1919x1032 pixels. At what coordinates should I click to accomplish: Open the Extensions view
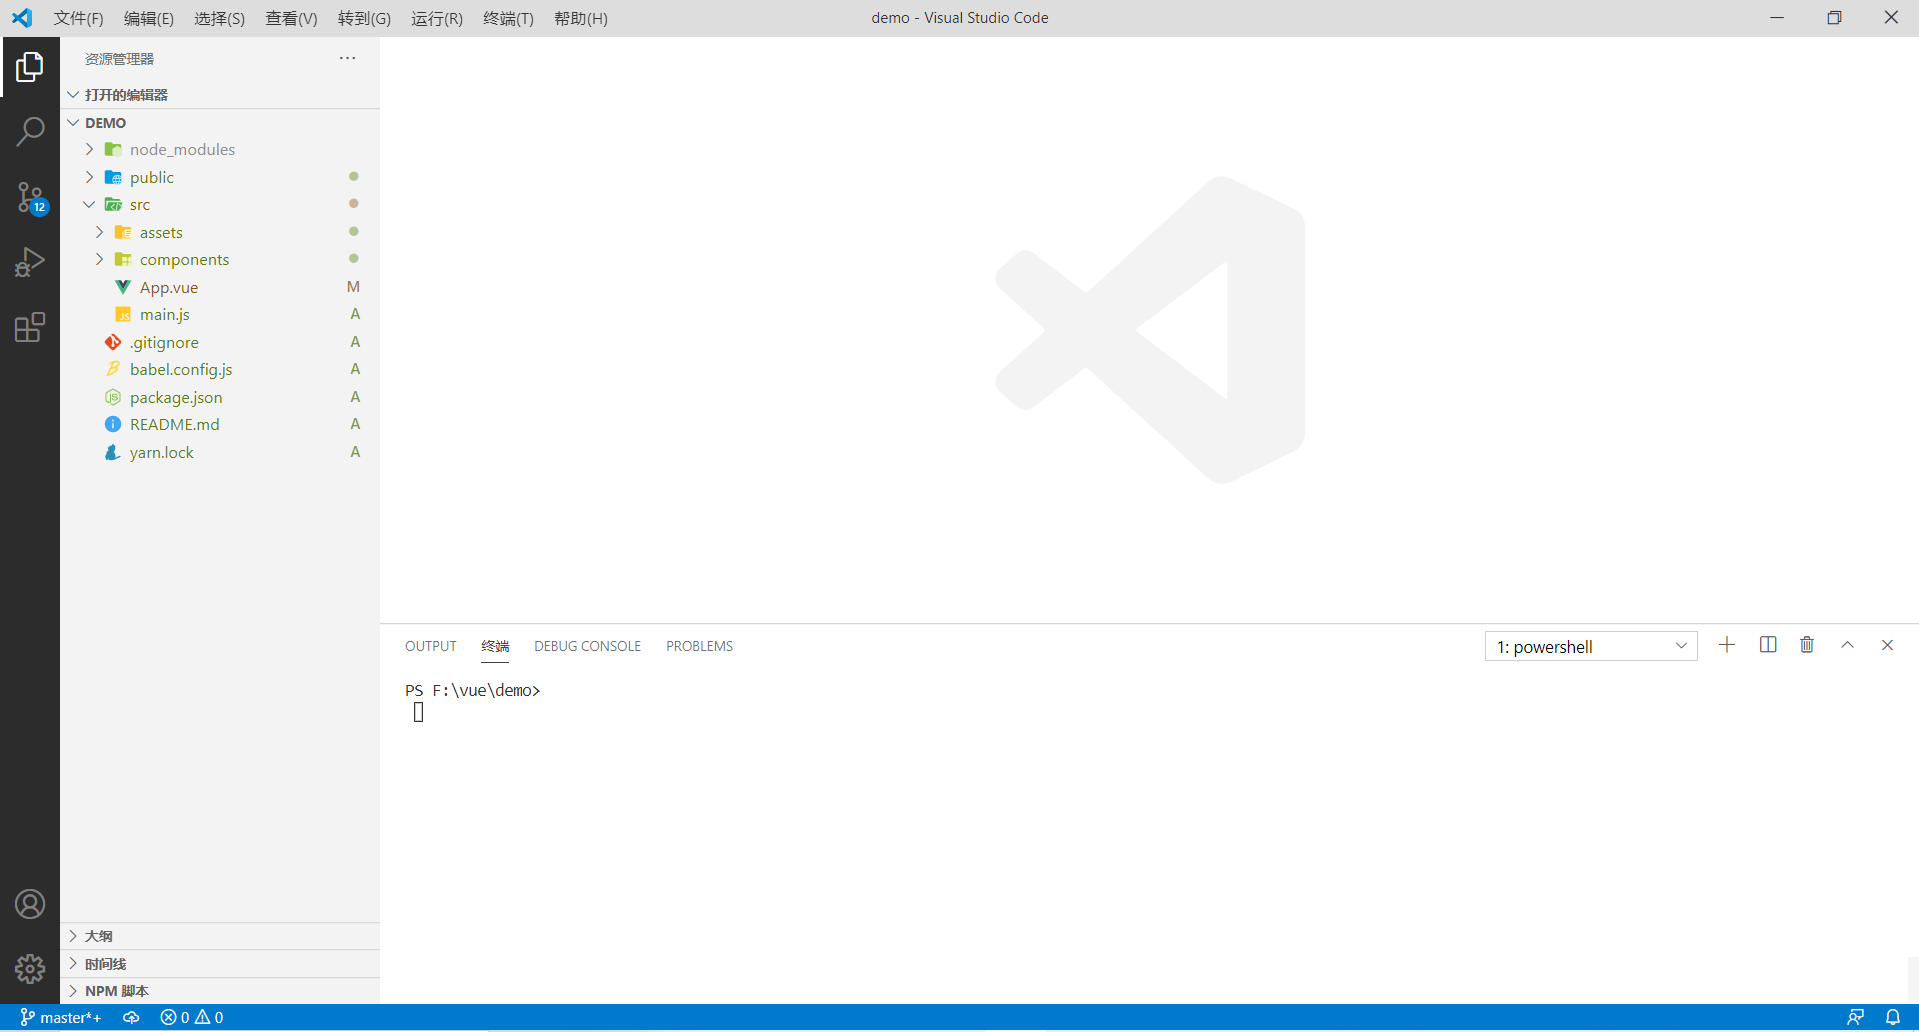(x=30, y=327)
